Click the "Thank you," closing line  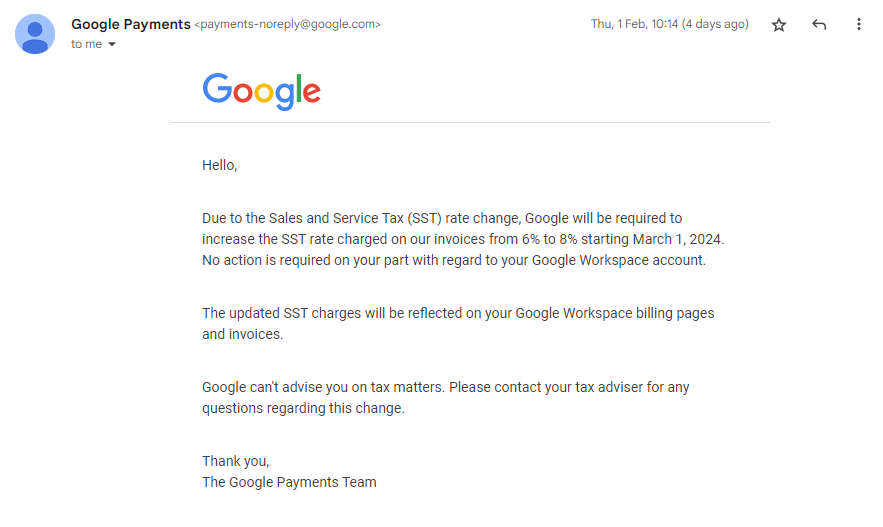236,461
